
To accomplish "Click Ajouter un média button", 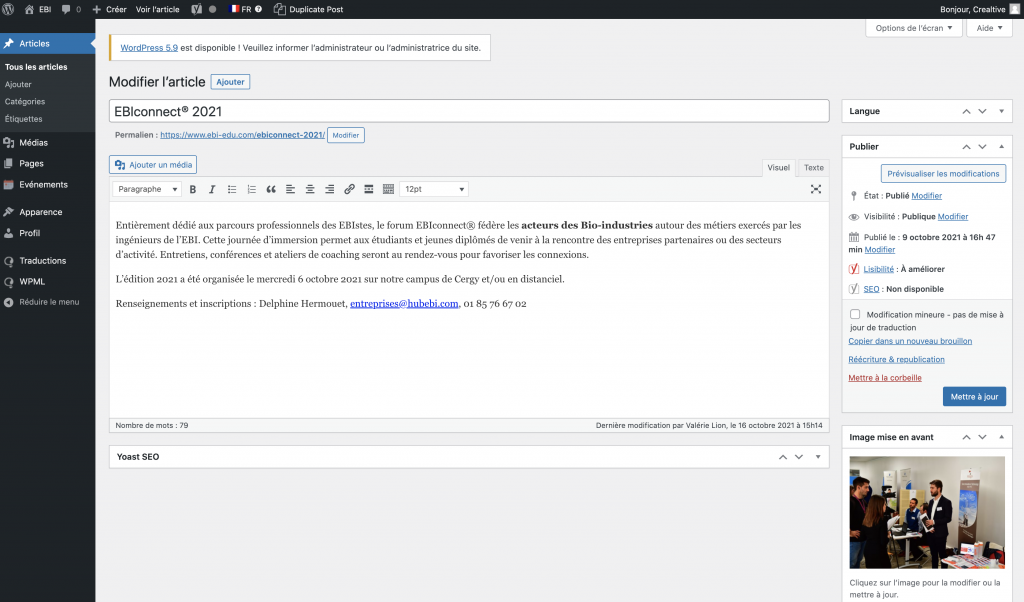I will click(153, 165).
